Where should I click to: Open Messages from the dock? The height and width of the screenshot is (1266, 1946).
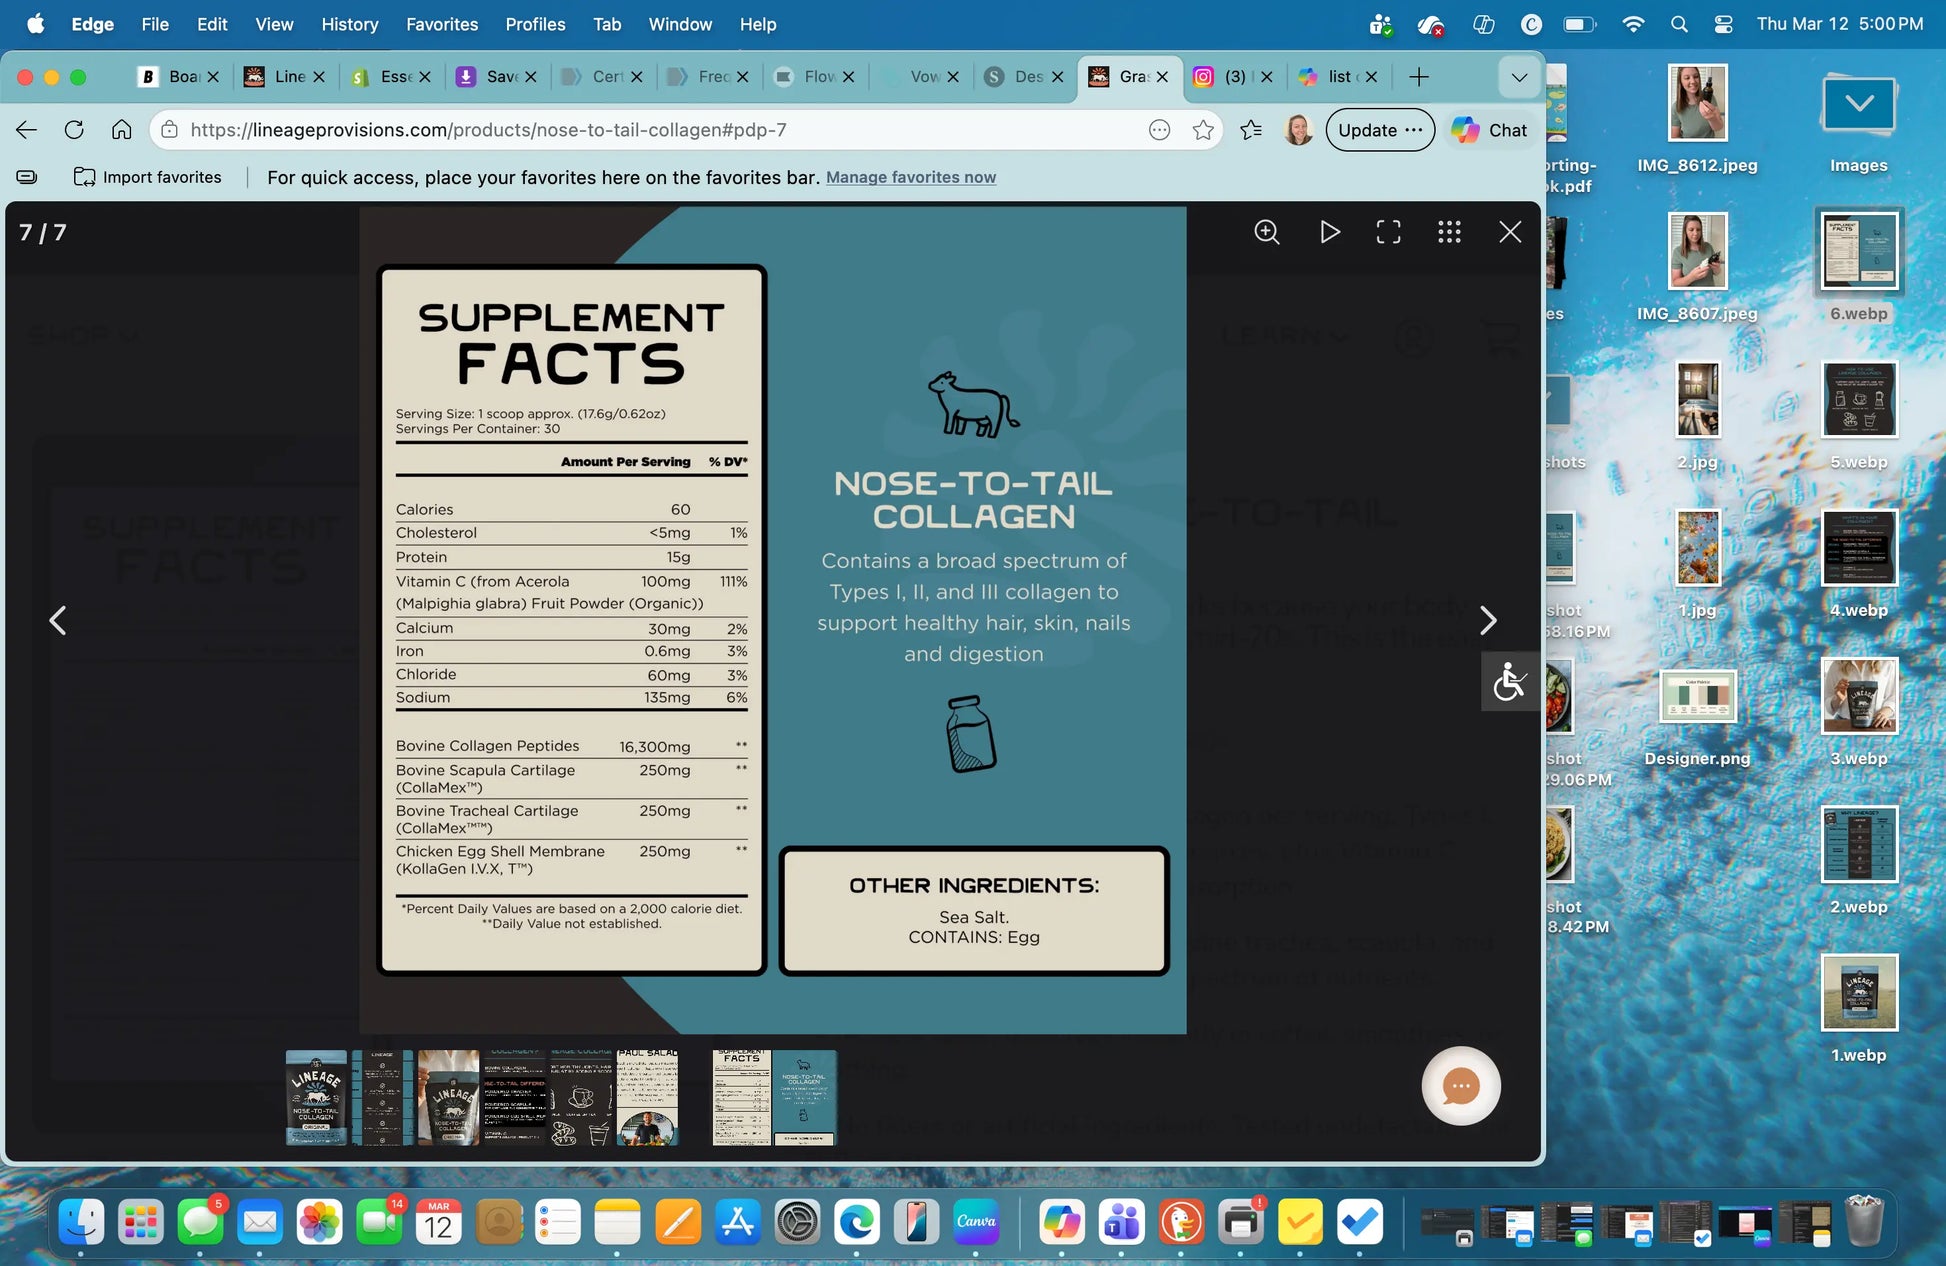pos(200,1222)
